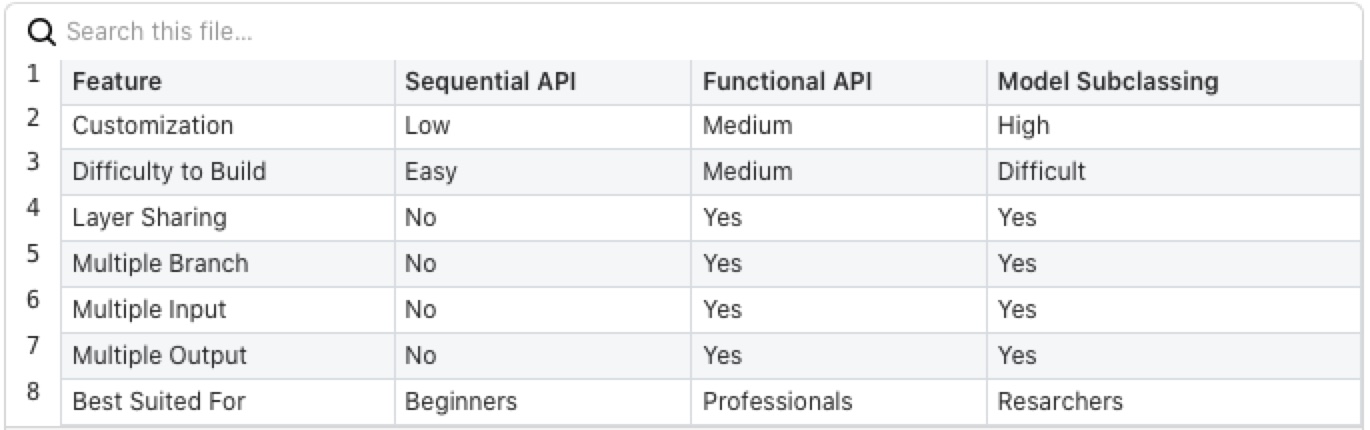1370x430 pixels.
Task: Select the Feature column header
Action: point(228,82)
